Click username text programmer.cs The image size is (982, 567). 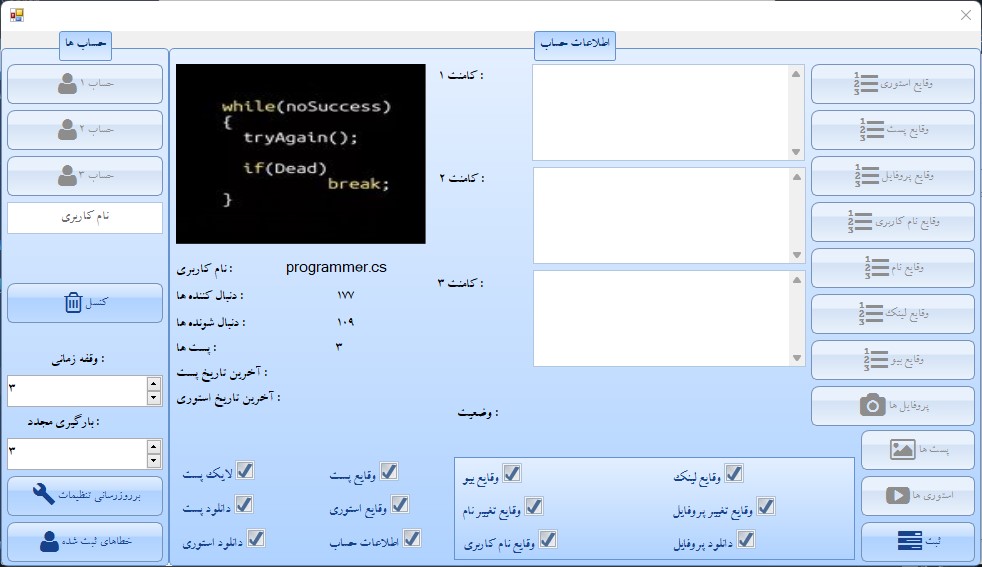tap(336, 268)
